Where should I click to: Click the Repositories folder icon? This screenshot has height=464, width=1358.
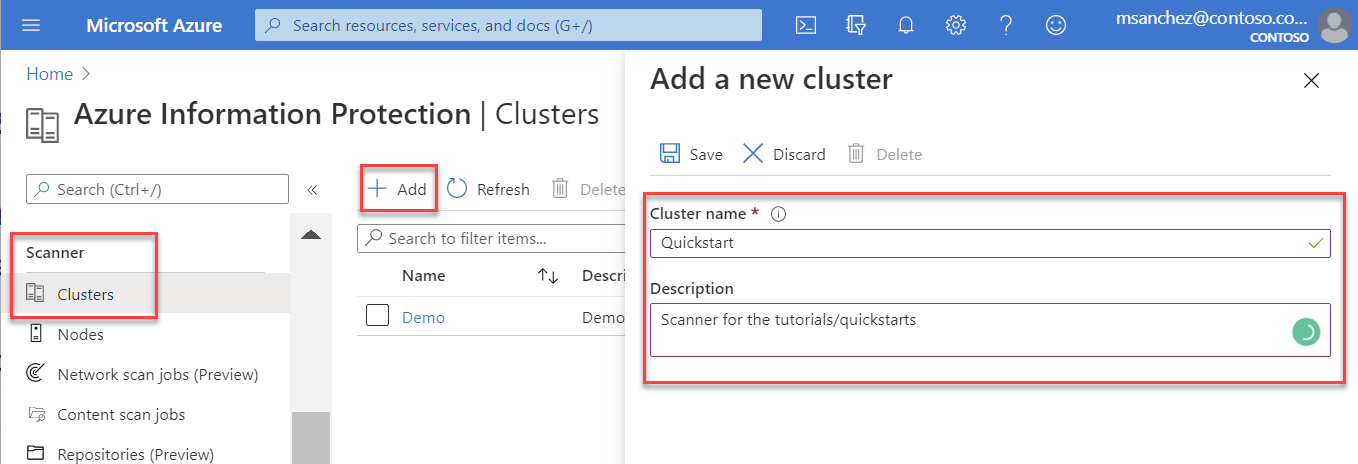tap(36, 454)
